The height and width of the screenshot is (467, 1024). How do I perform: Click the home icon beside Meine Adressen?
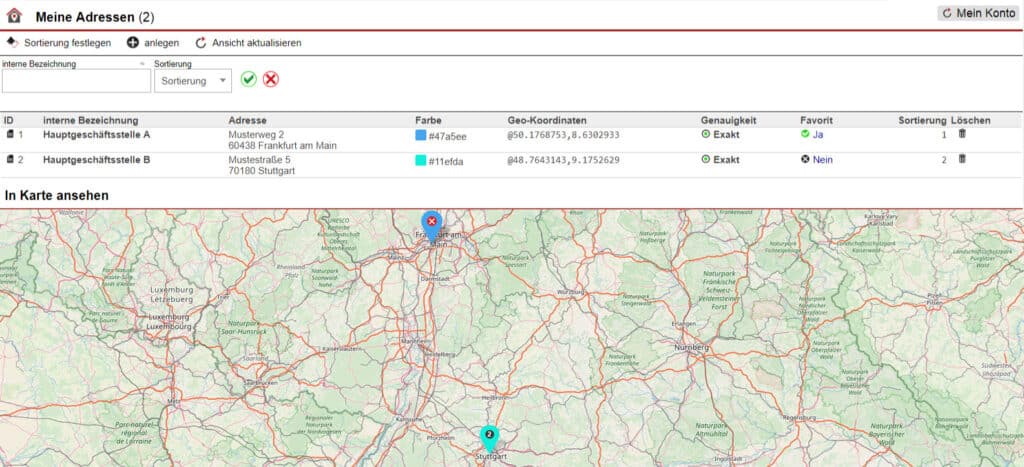tap(14, 15)
